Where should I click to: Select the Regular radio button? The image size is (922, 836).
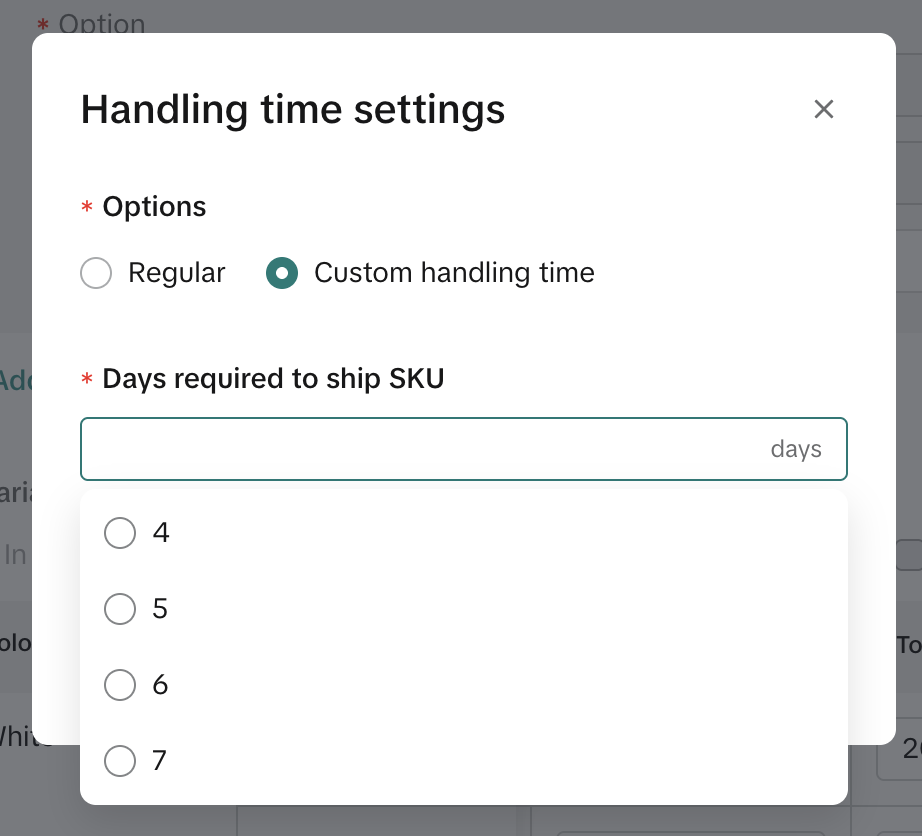pos(96,273)
